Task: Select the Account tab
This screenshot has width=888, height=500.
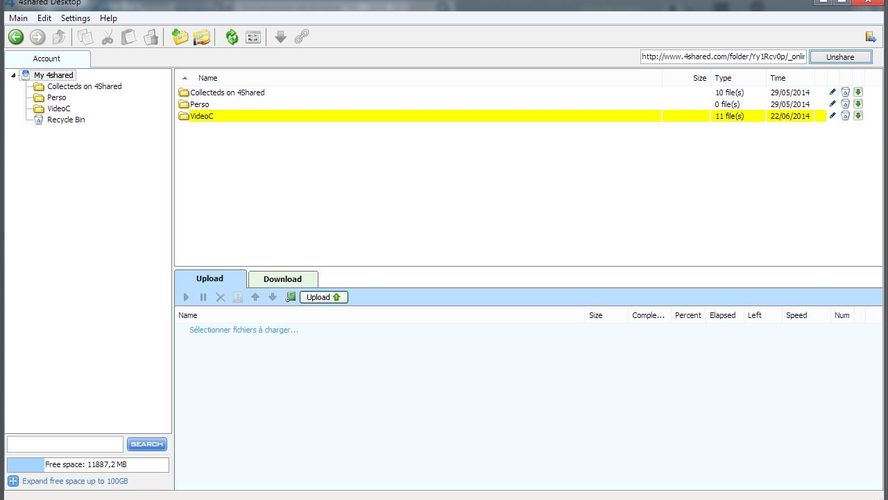Action: (47, 59)
